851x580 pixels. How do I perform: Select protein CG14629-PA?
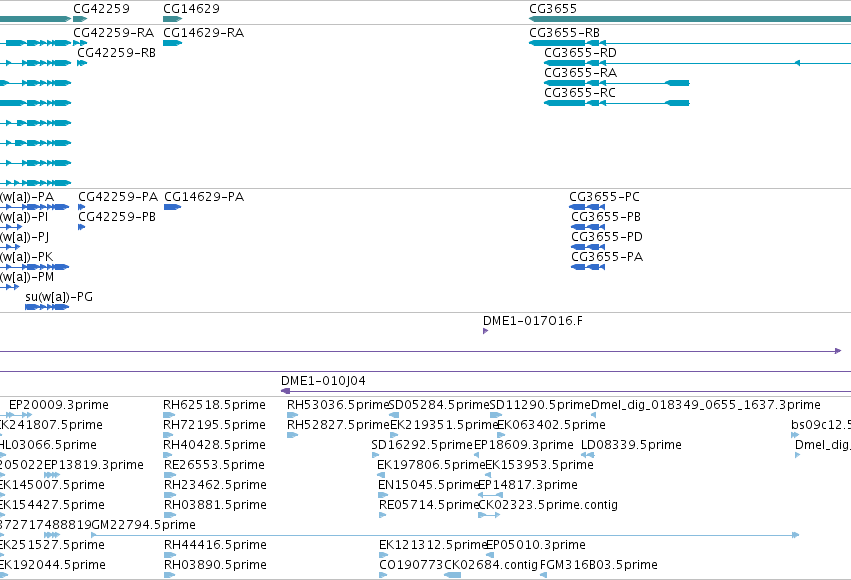coord(204,196)
